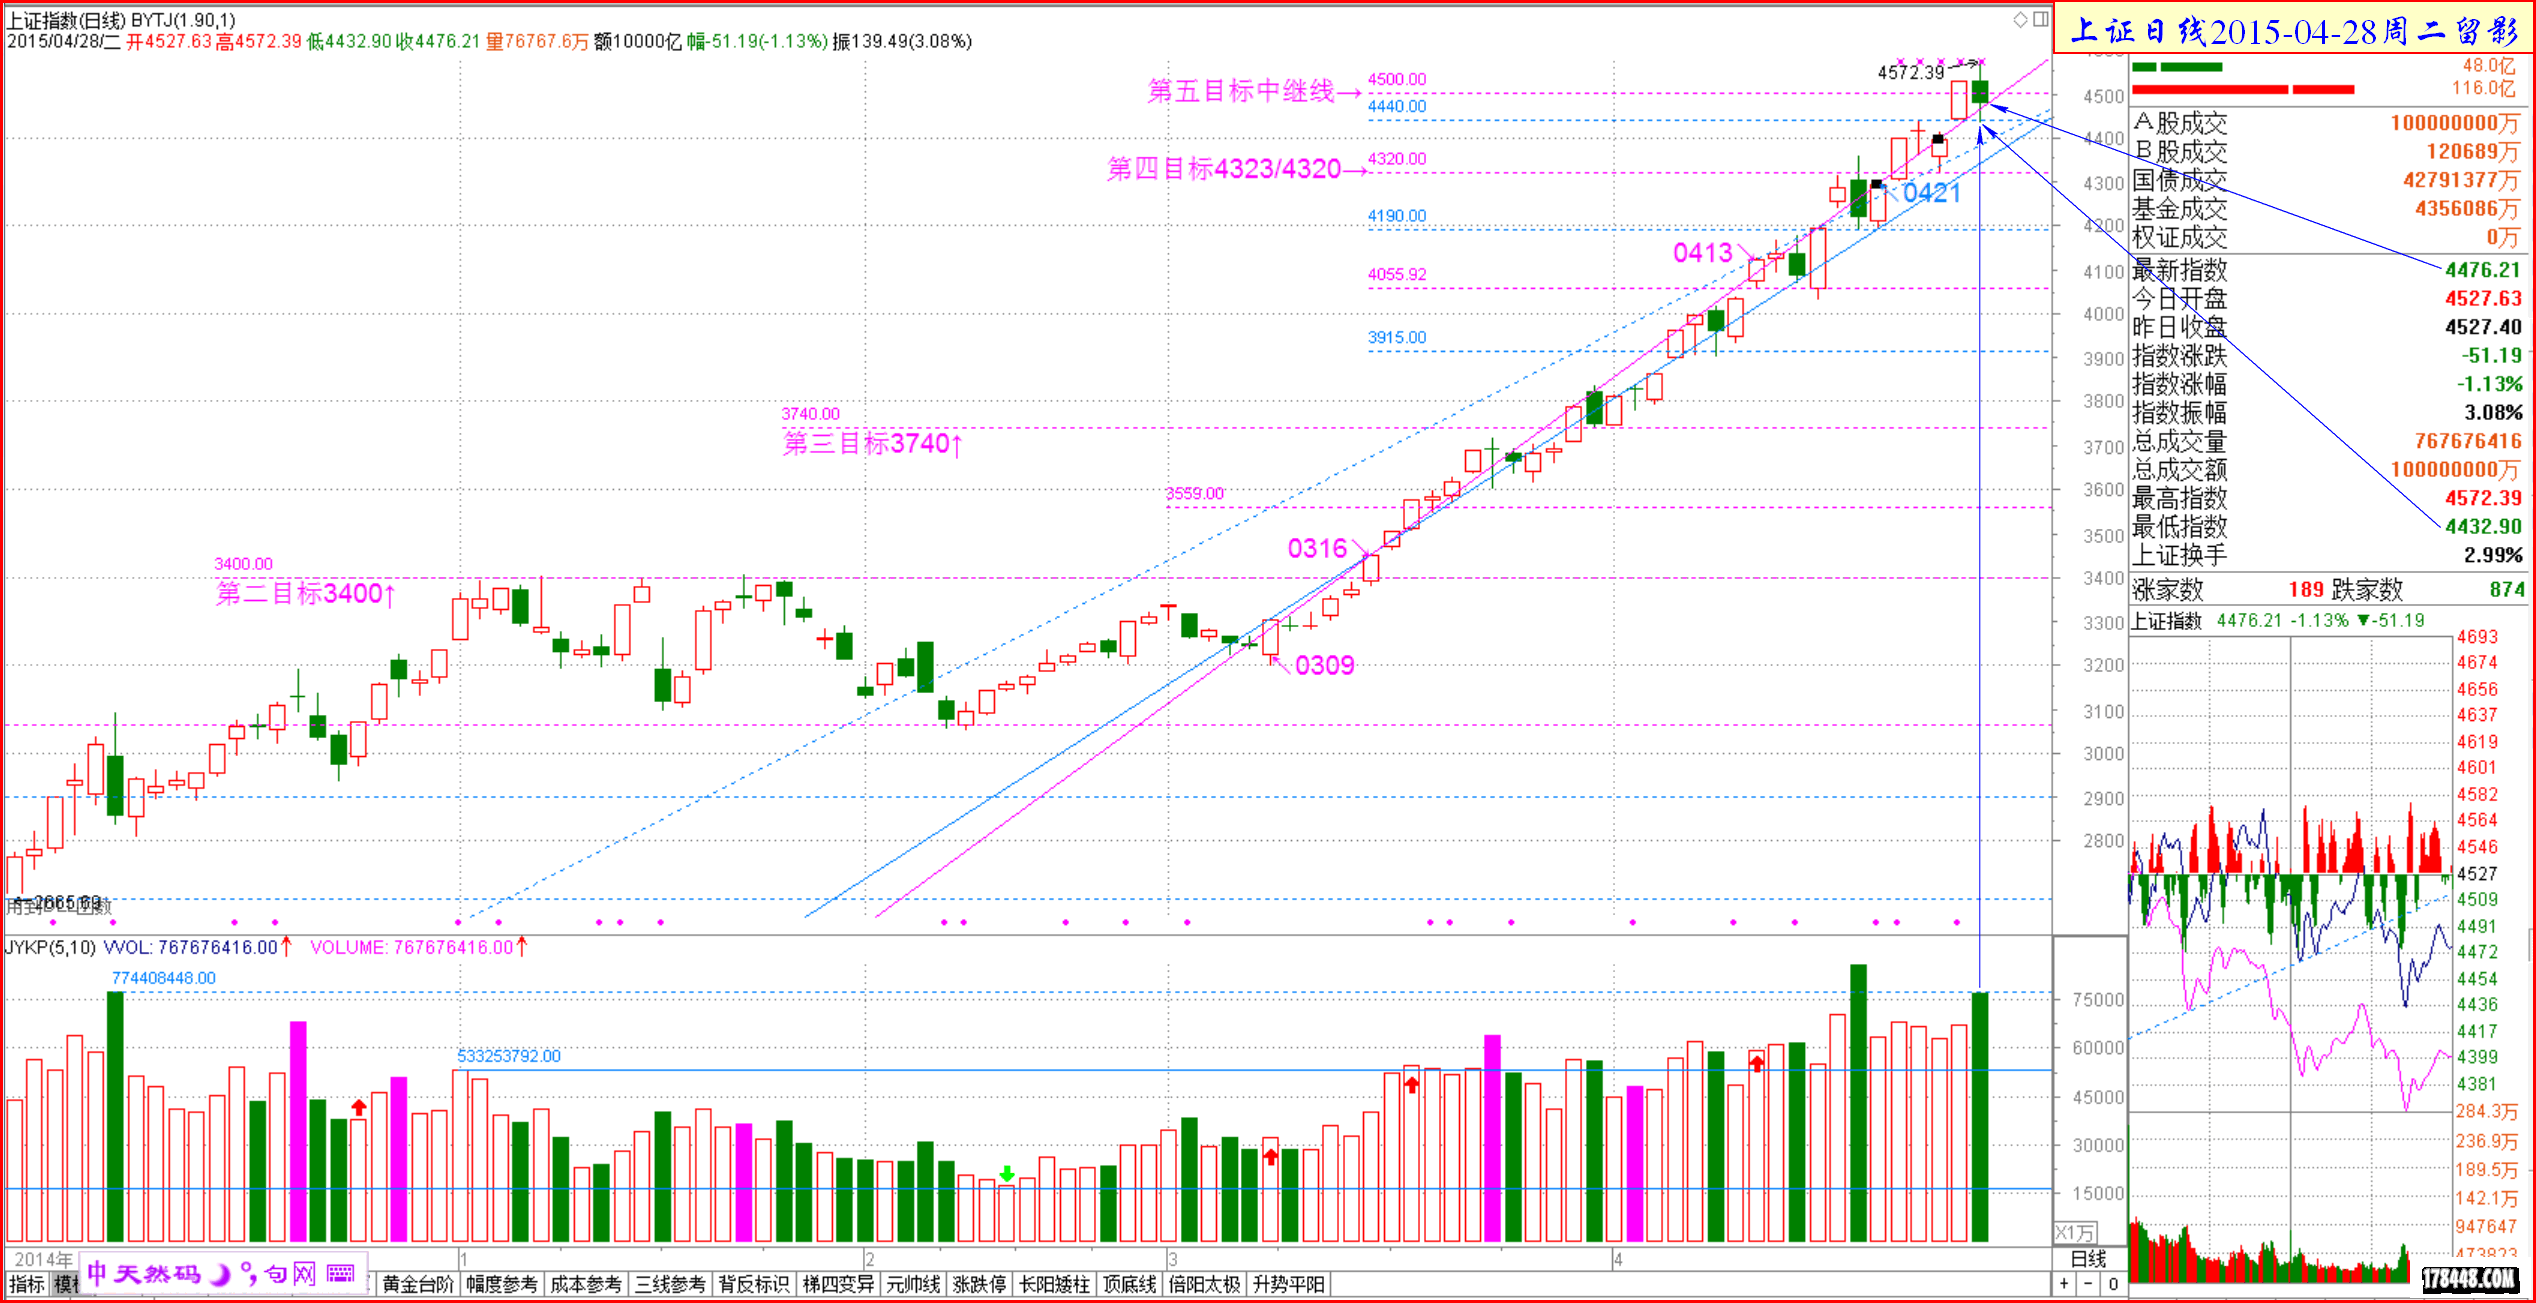Screen dimensions: 2536x1303
Task: Click the 涨家数 189 count
Action: point(2305,589)
